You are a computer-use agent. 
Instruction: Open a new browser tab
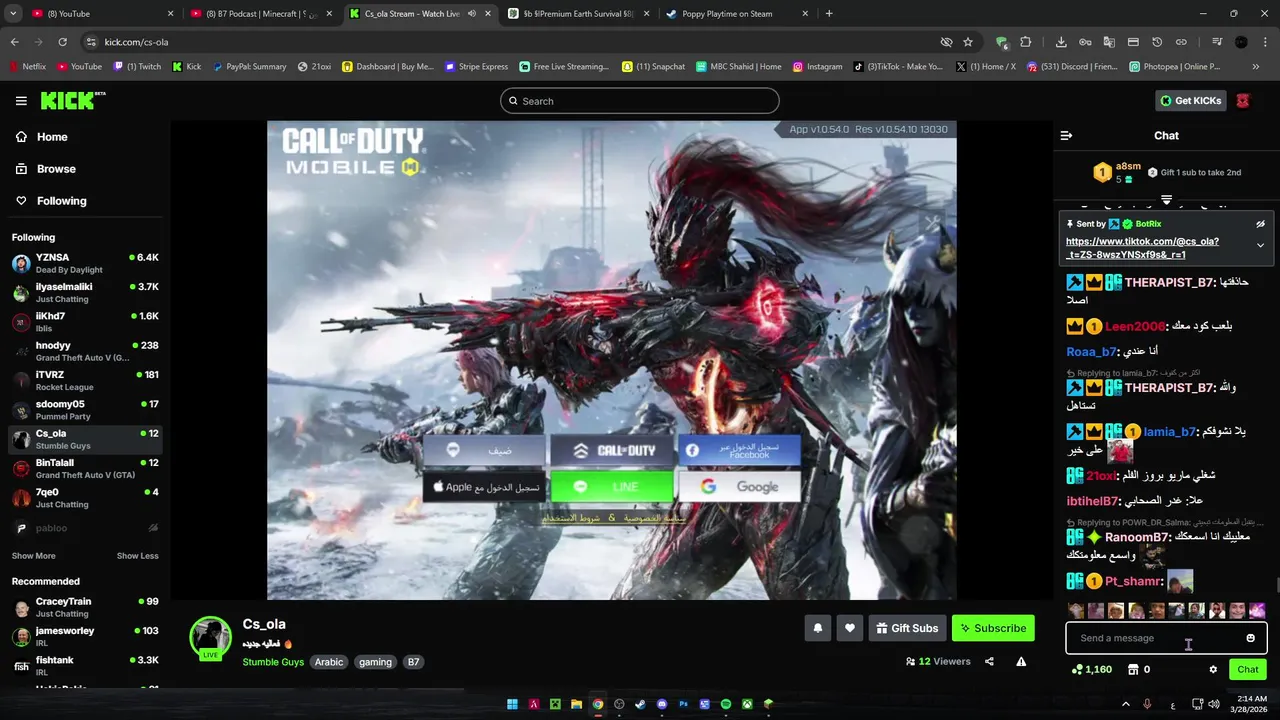(829, 14)
